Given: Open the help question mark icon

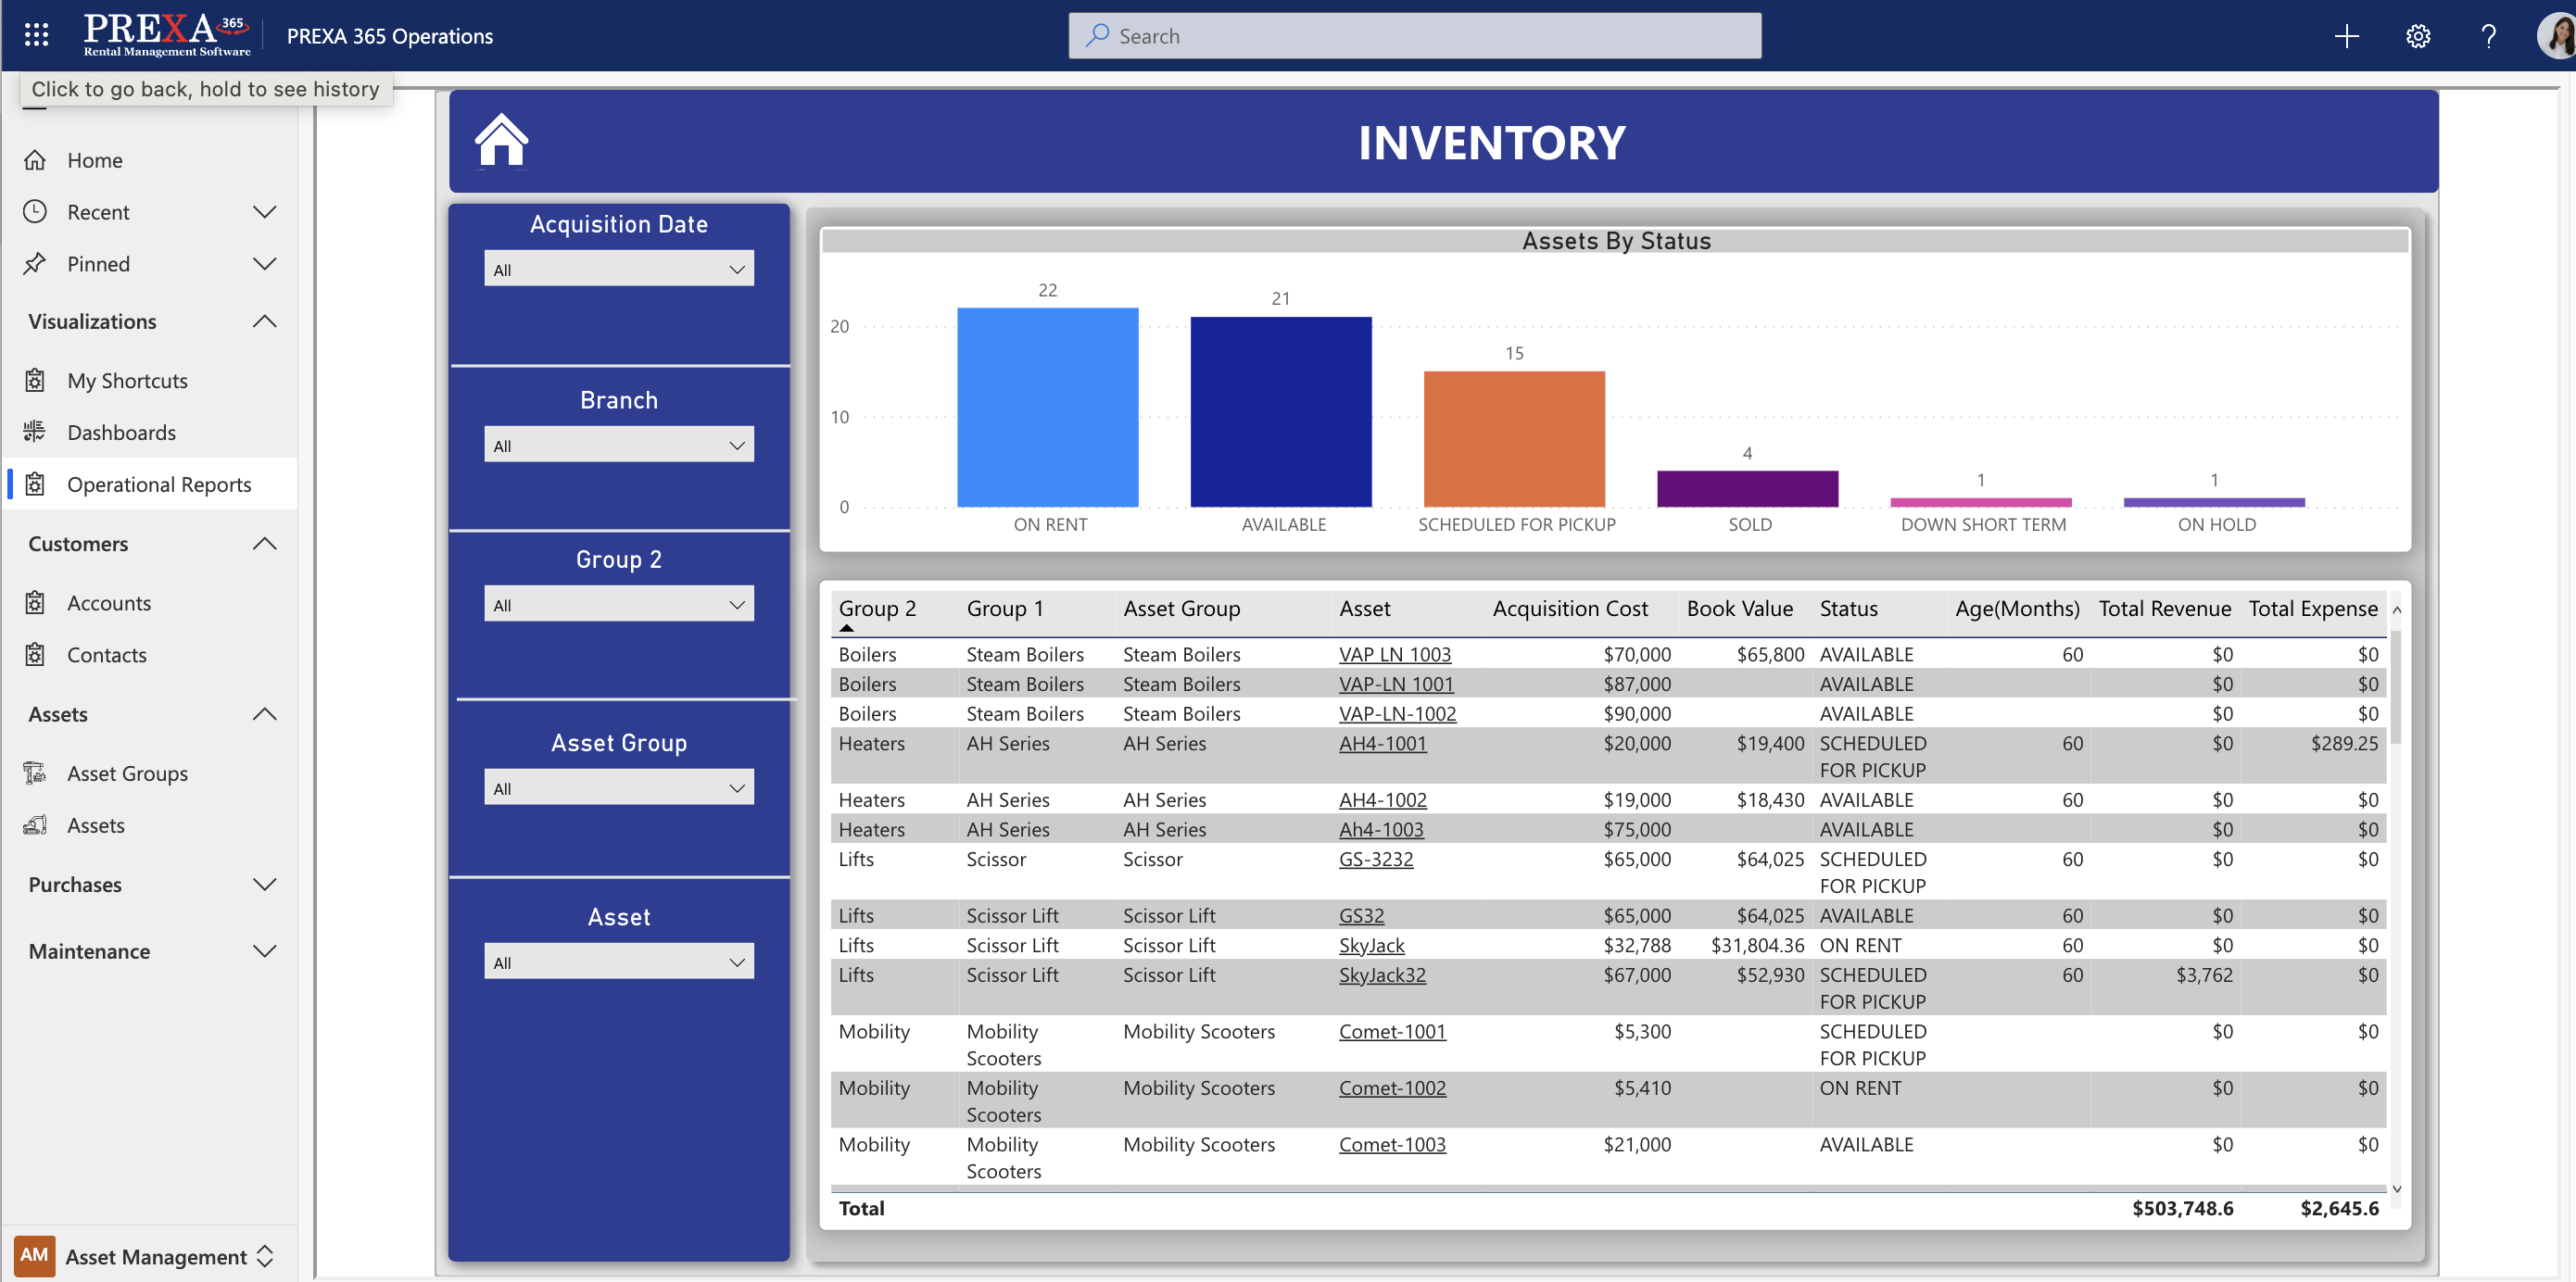Looking at the screenshot, I should [x=2489, y=36].
